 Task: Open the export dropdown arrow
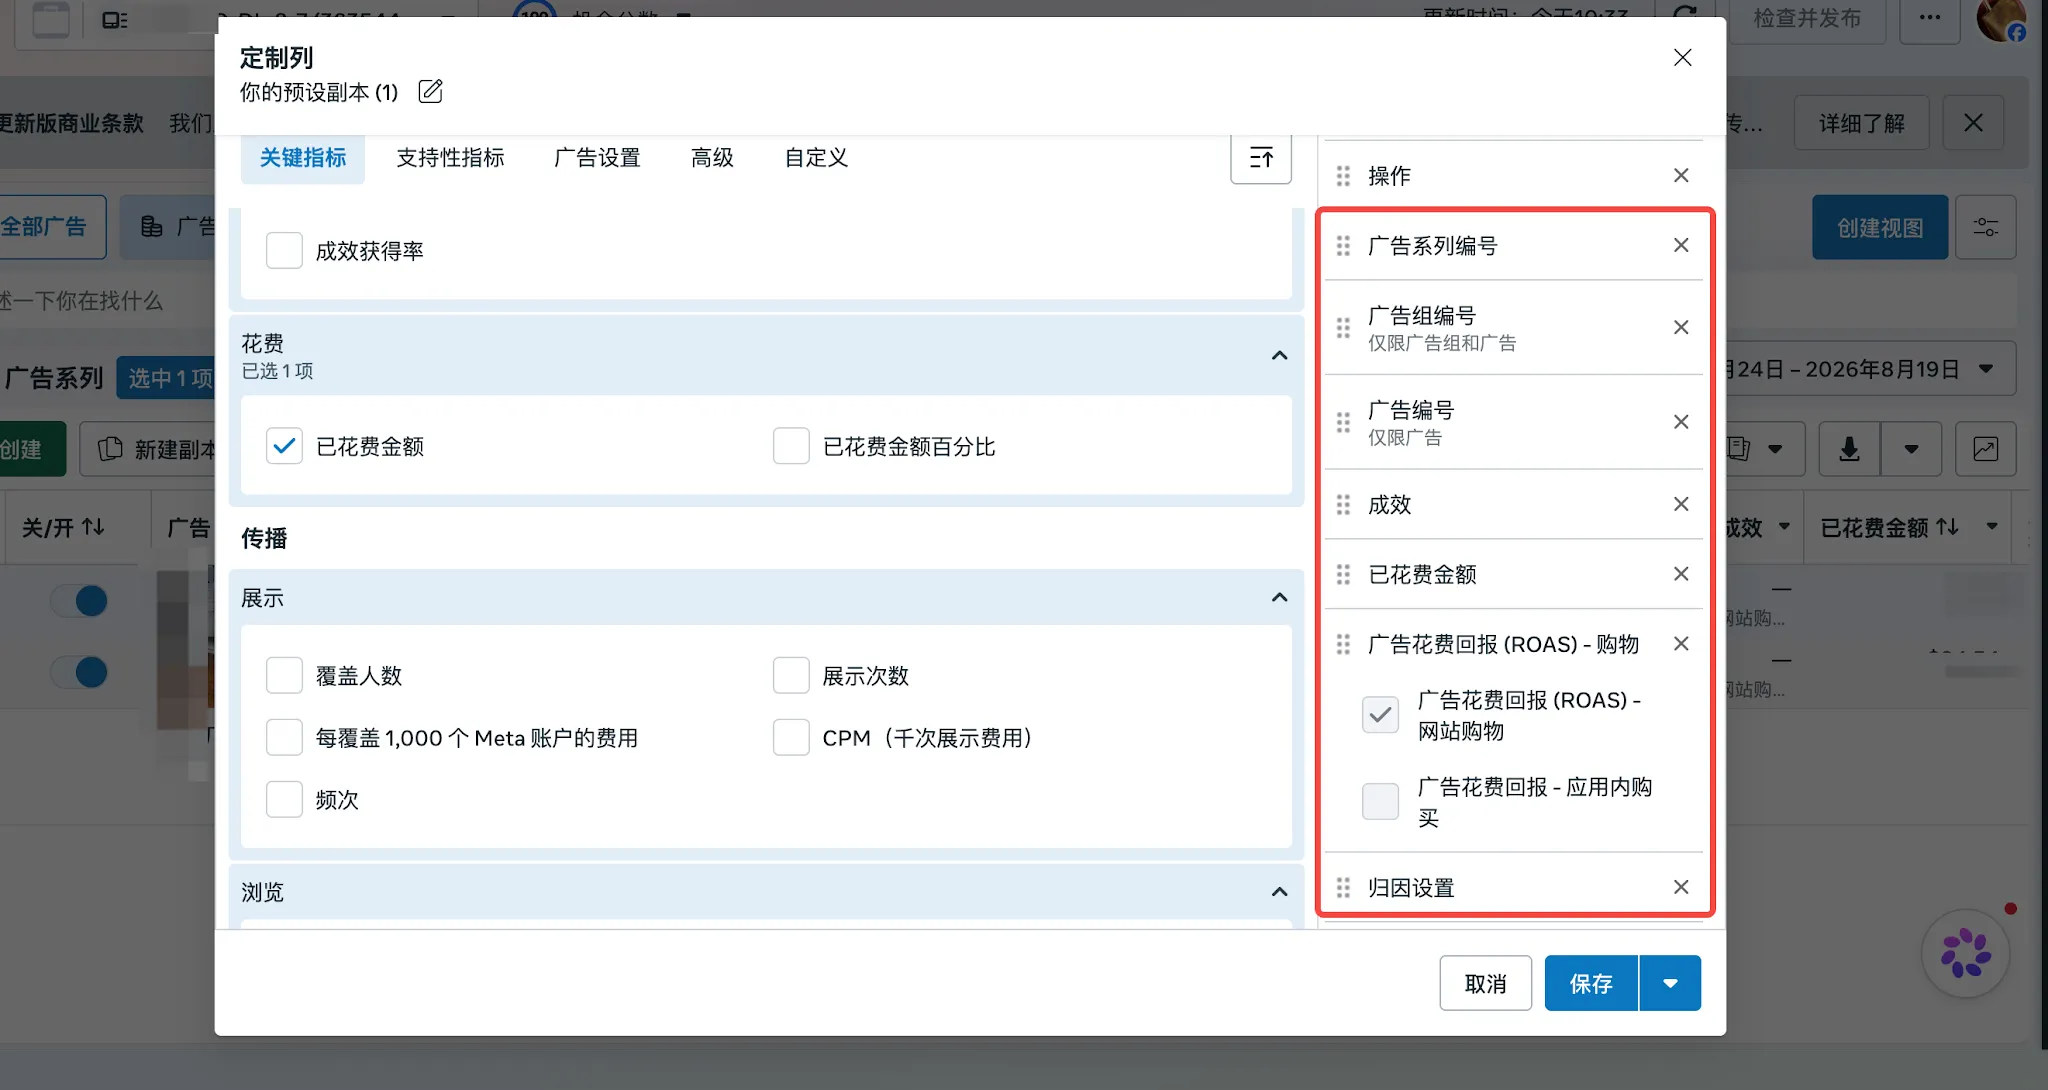1911,449
